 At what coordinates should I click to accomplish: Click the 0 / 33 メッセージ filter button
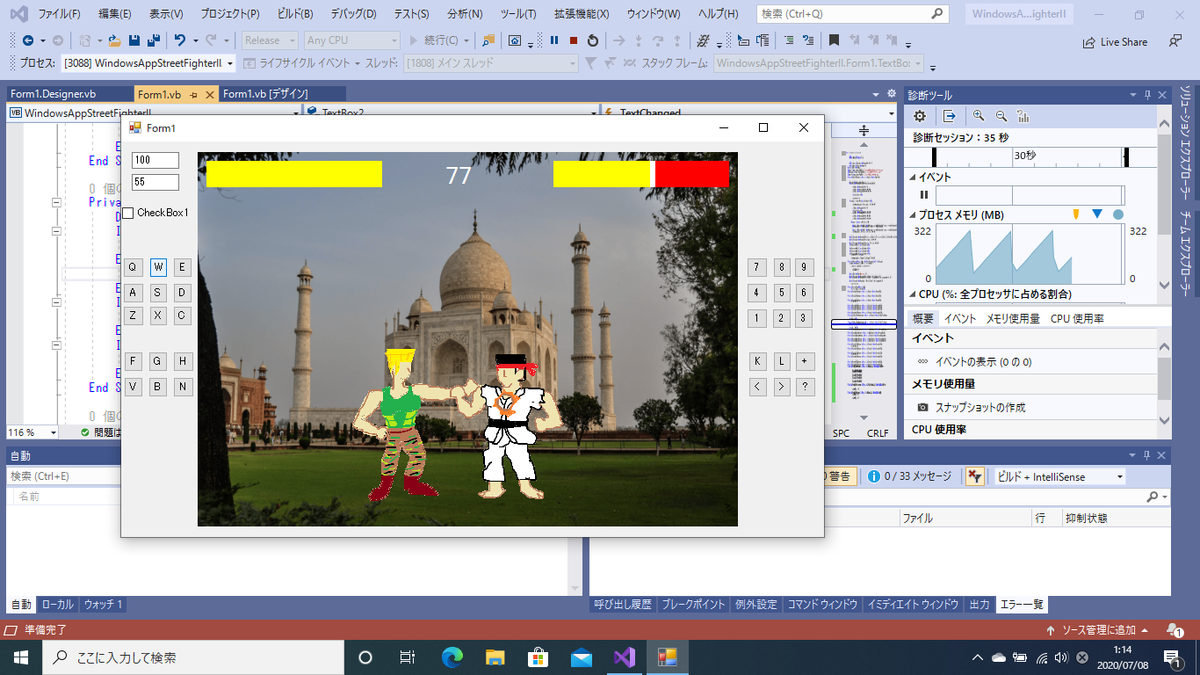coord(909,477)
